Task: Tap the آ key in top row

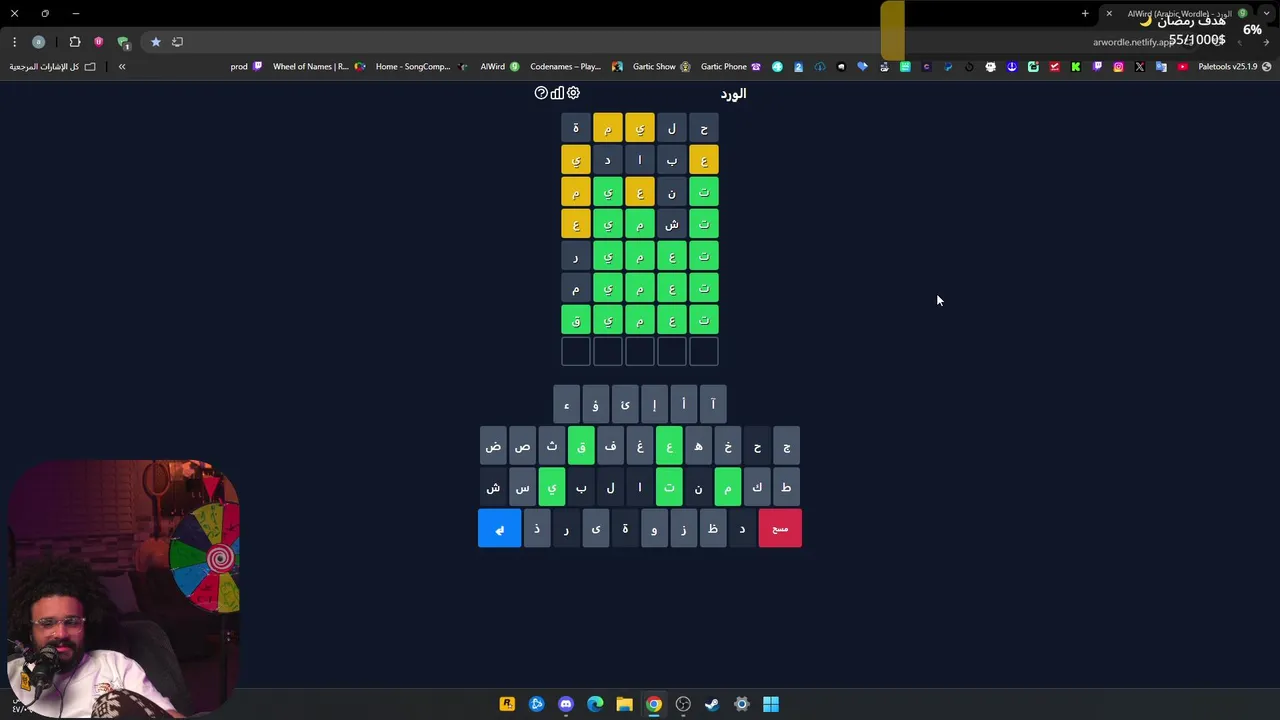Action: coord(713,404)
